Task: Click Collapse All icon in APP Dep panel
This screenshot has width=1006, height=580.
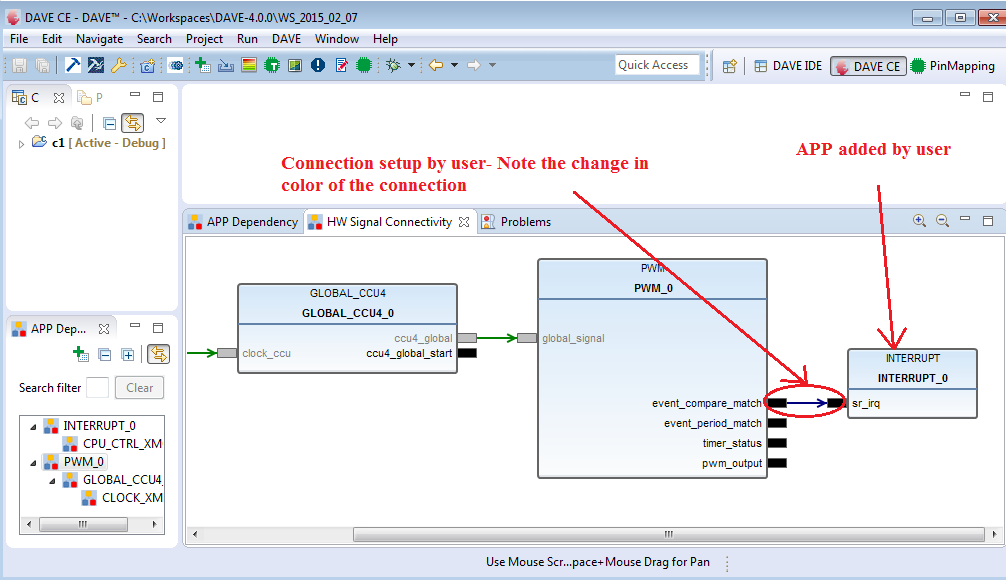Action: click(x=105, y=354)
